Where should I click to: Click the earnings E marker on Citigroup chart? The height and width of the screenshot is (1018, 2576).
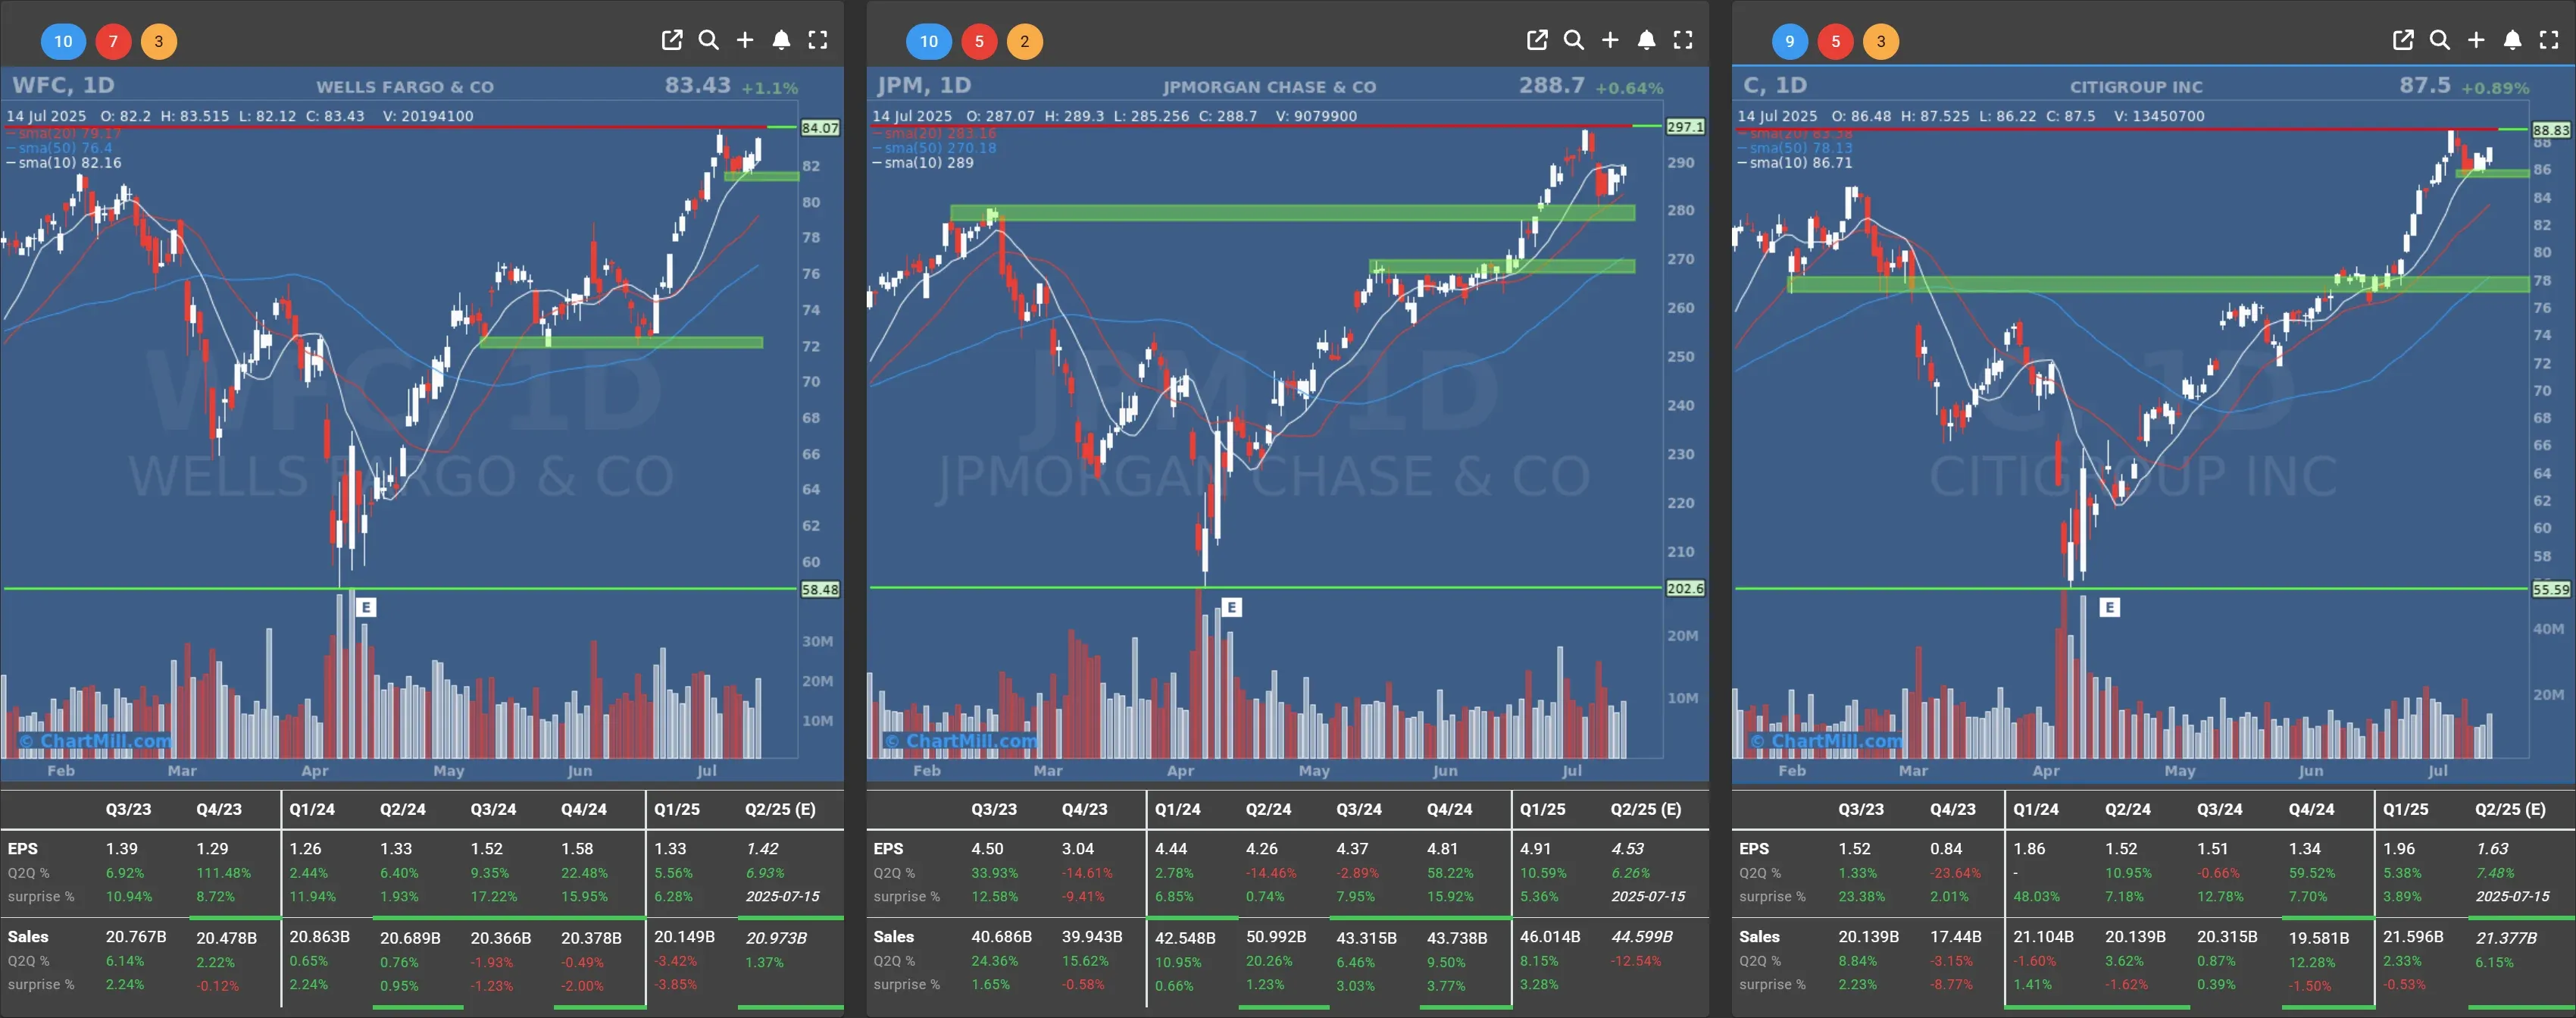click(x=2110, y=607)
